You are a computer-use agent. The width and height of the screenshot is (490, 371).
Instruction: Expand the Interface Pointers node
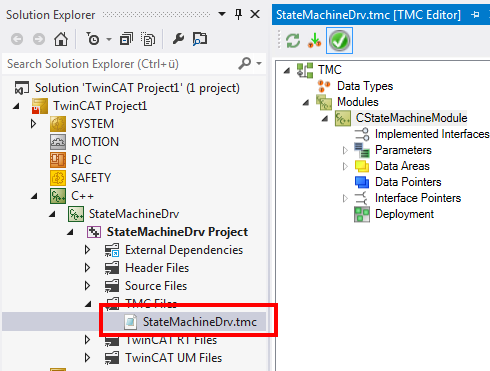click(345, 198)
